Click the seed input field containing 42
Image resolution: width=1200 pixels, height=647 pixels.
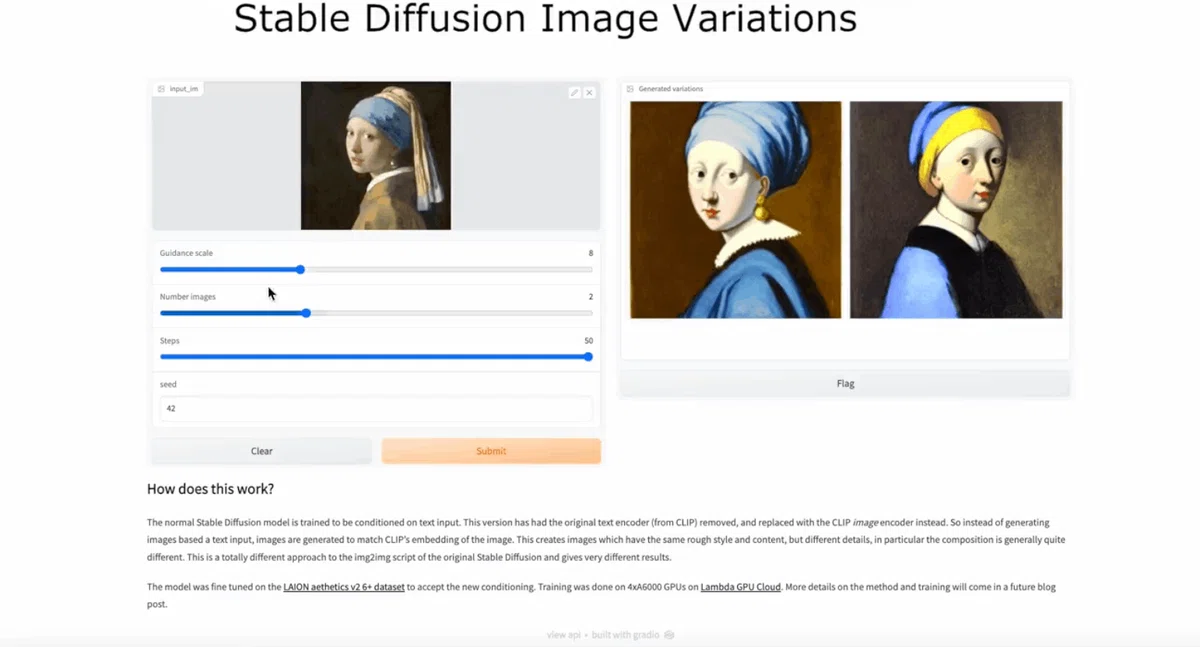(376, 408)
